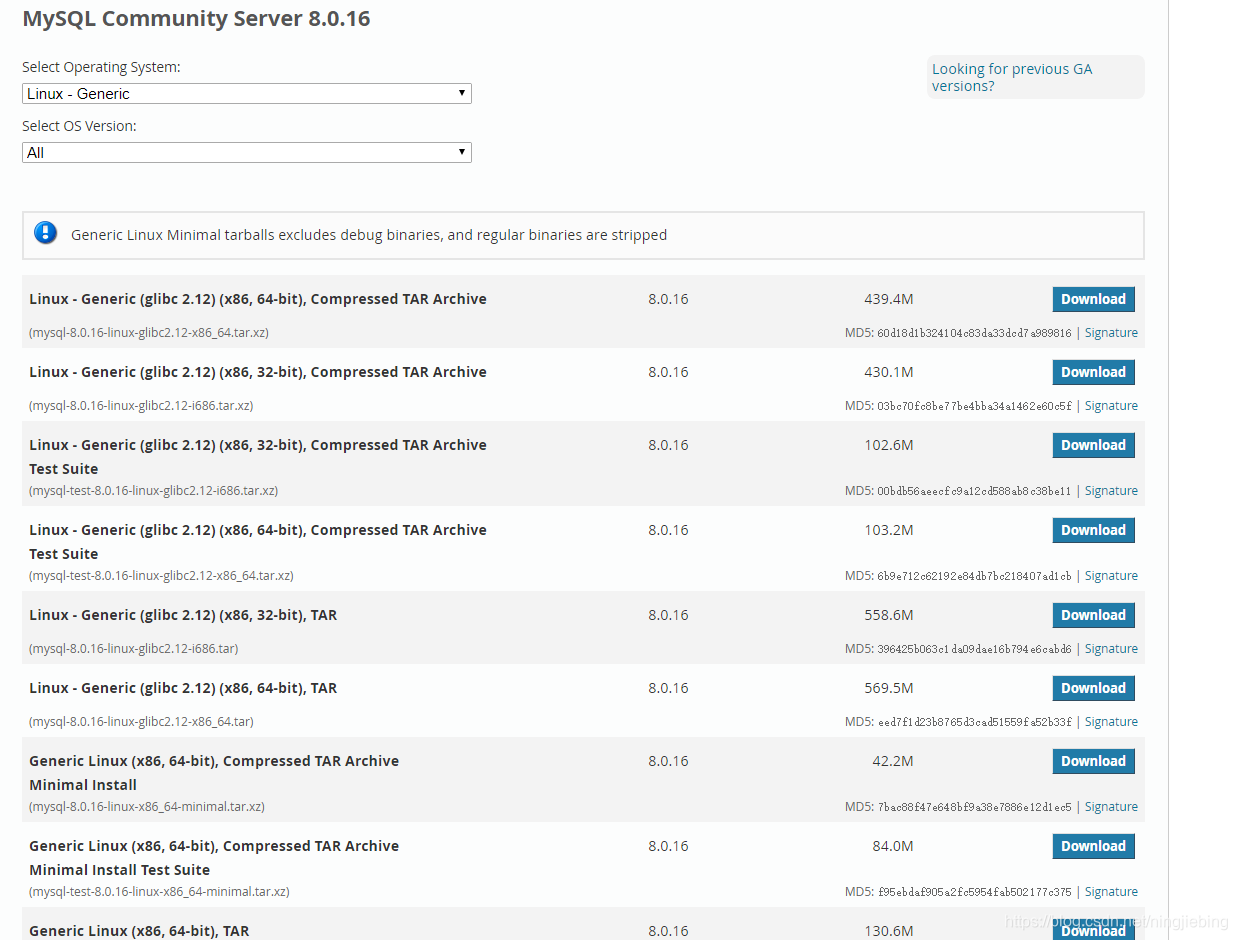Click the MD5 hash starting with 03bc70
The width and height of the screenshot is (1237, 940).
[x=974, y=406]
